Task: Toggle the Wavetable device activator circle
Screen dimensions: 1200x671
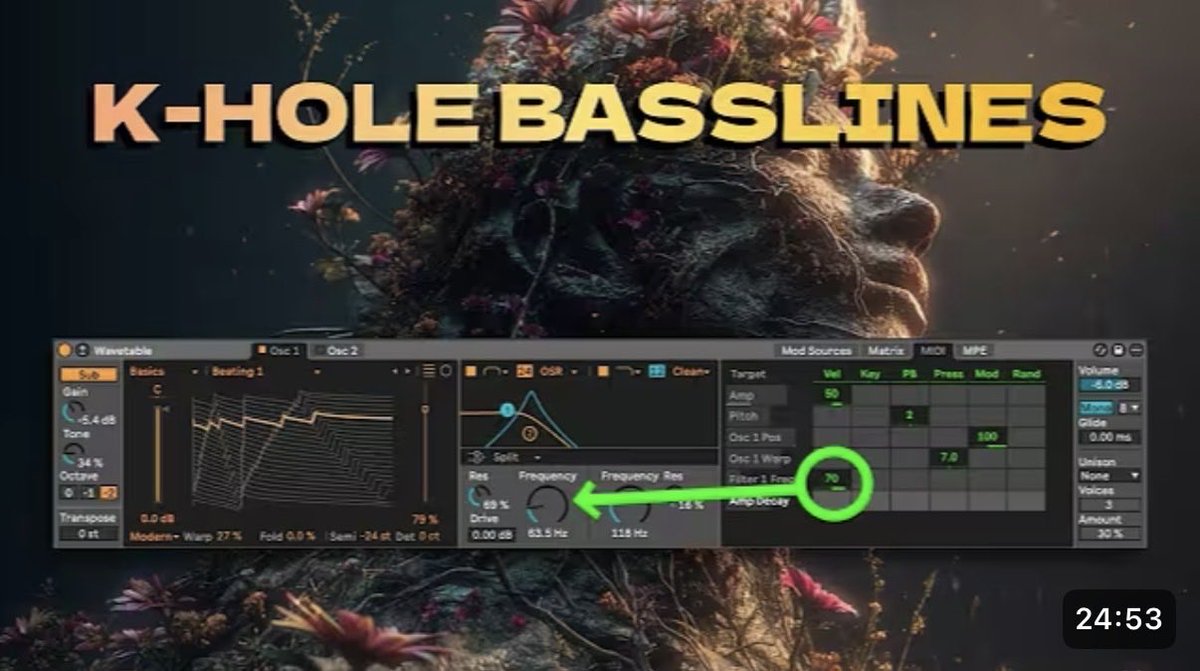Action: [64, 350]
